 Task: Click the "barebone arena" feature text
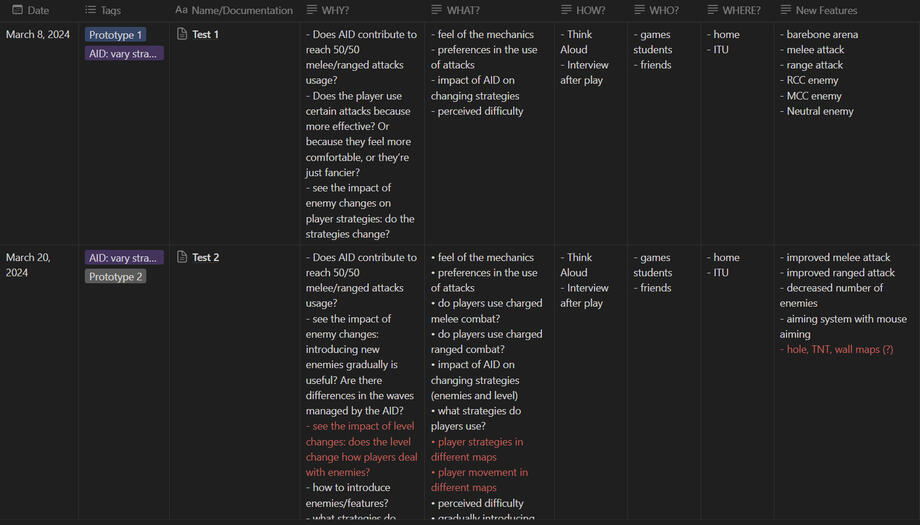coord(822,34)
